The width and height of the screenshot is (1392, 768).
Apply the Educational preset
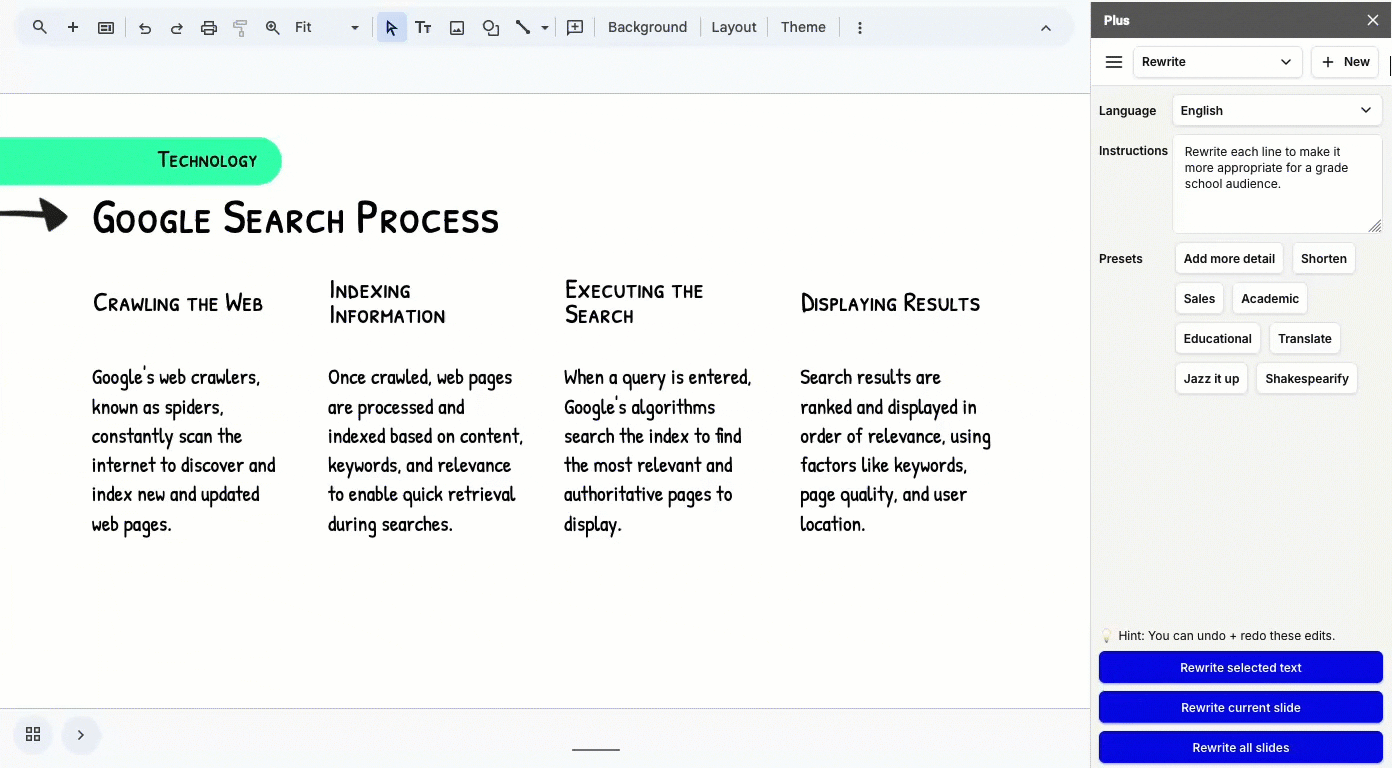point(1217,339)
